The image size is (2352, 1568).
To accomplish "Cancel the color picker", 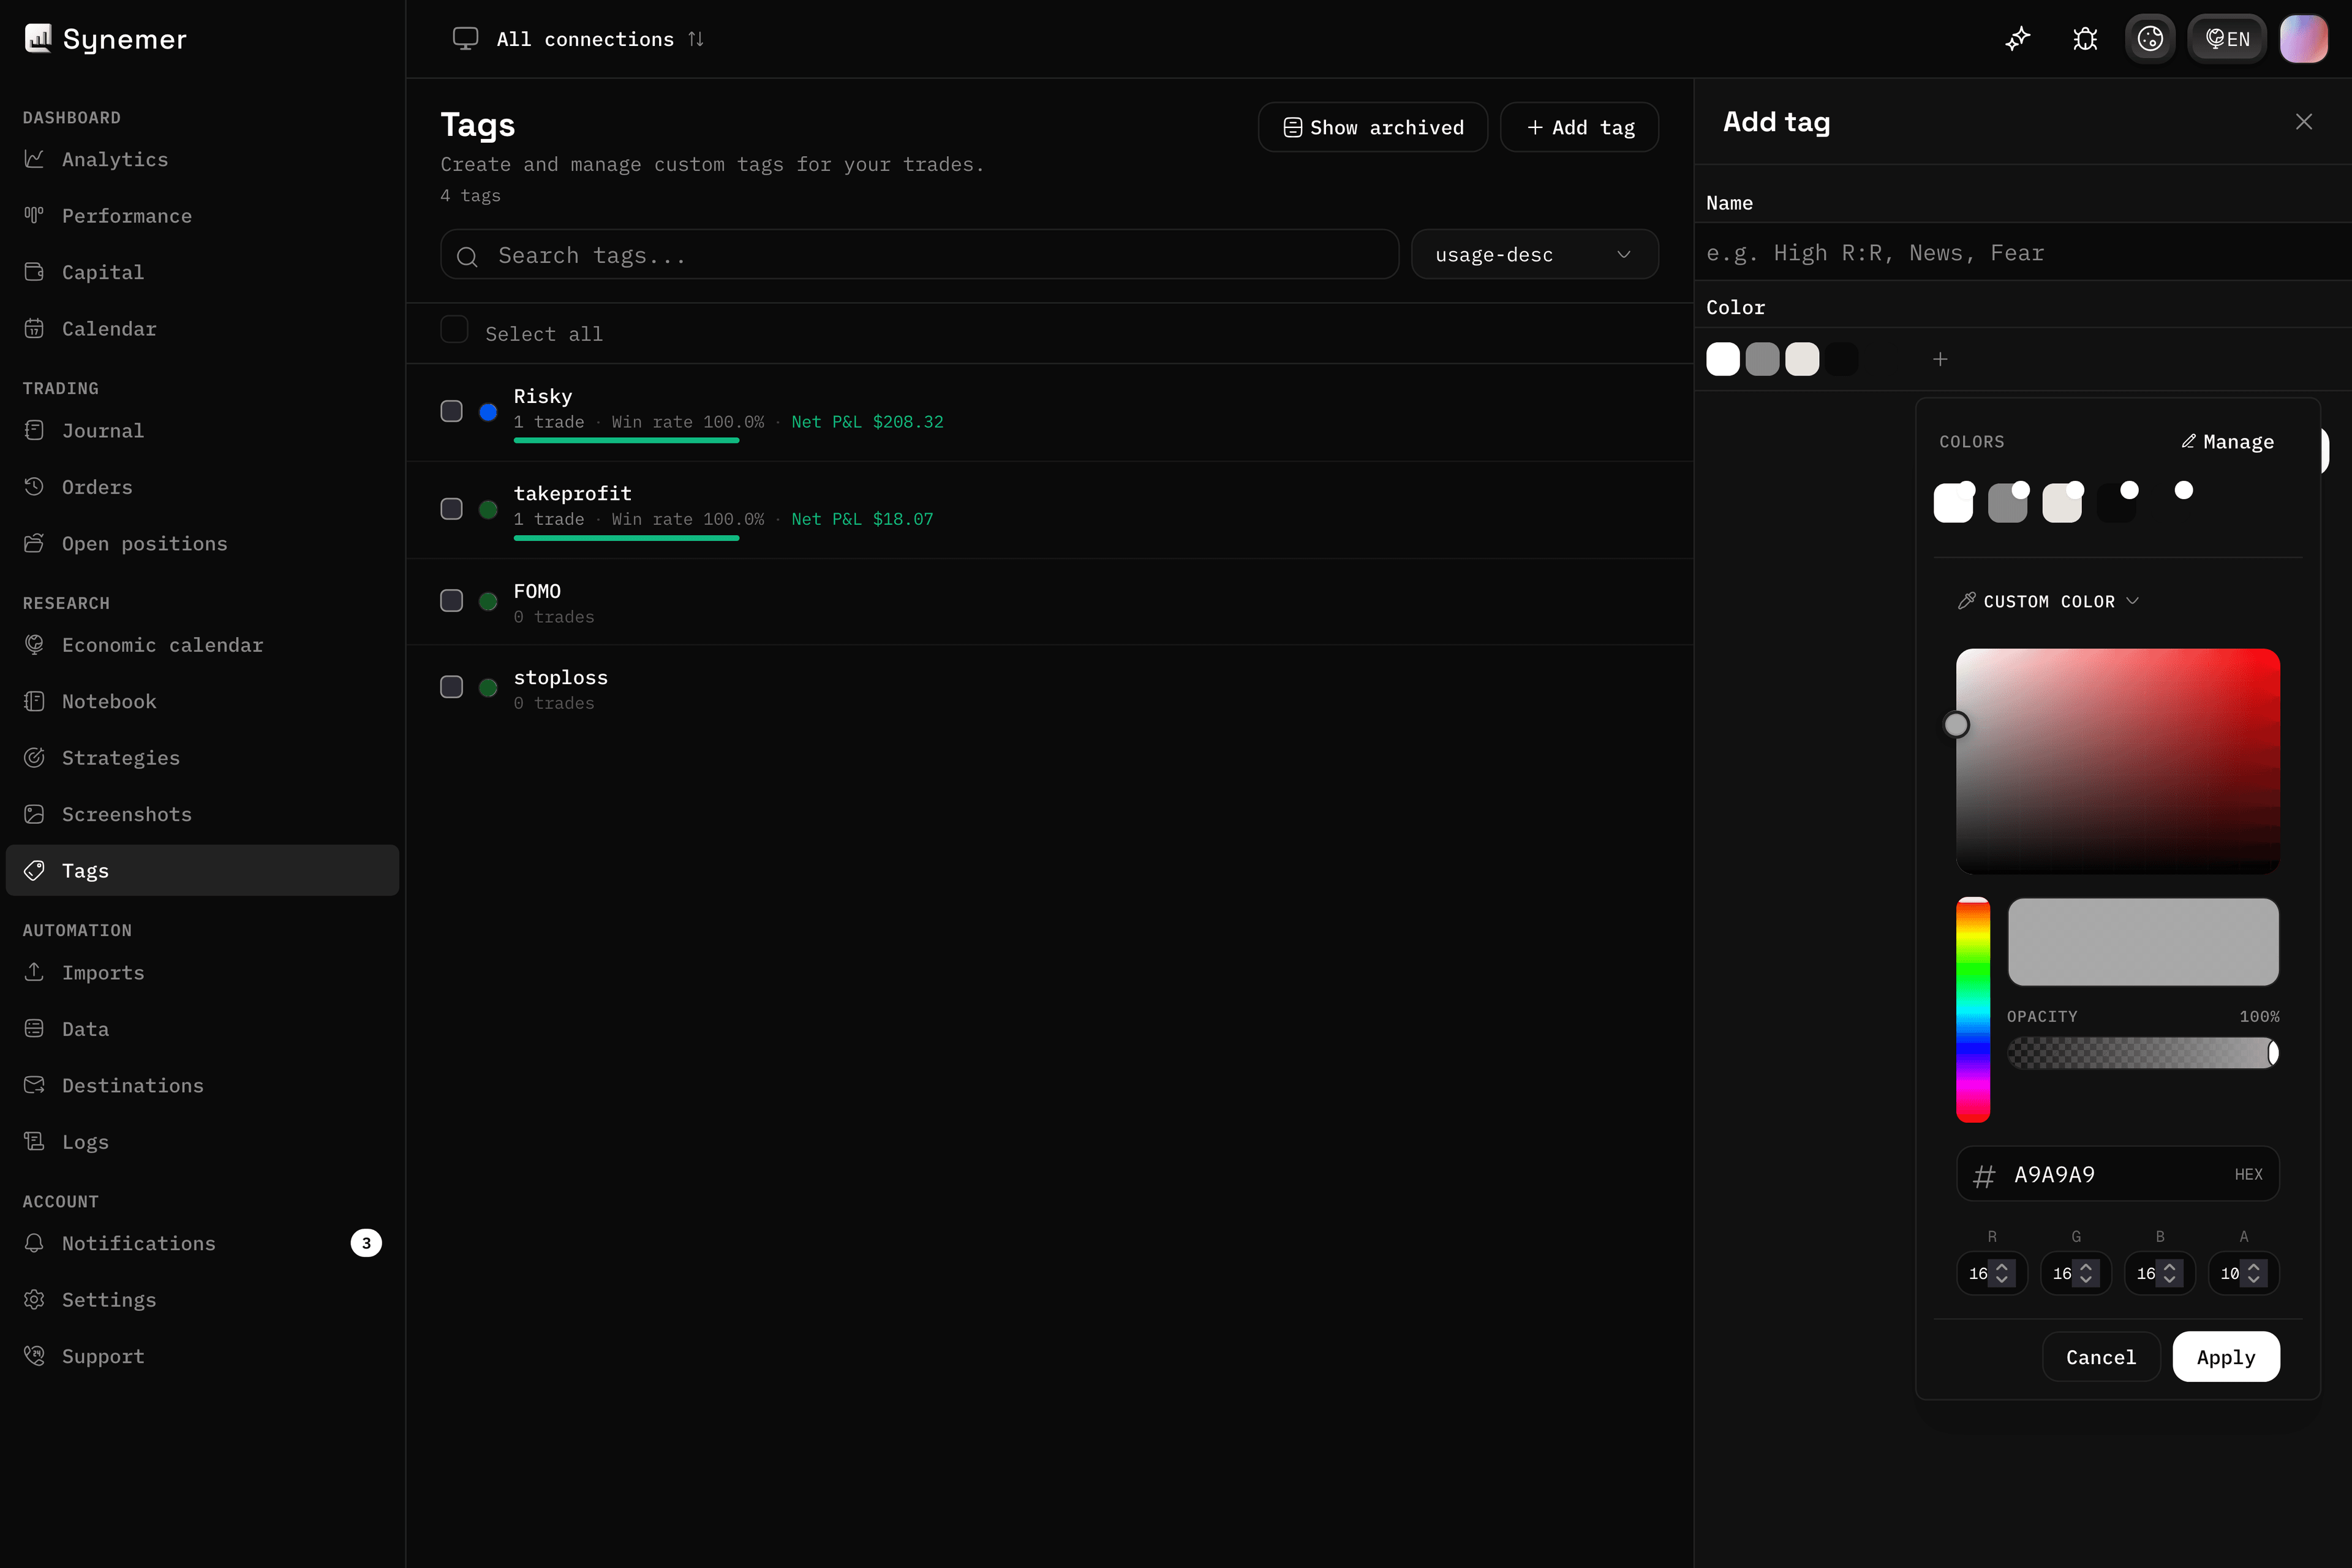I will tap(2100, 1357).
